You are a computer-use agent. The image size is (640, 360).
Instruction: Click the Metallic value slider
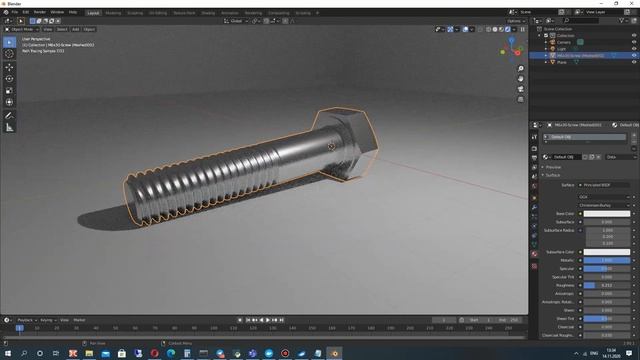pyautogui.click(x=607, y=260)
